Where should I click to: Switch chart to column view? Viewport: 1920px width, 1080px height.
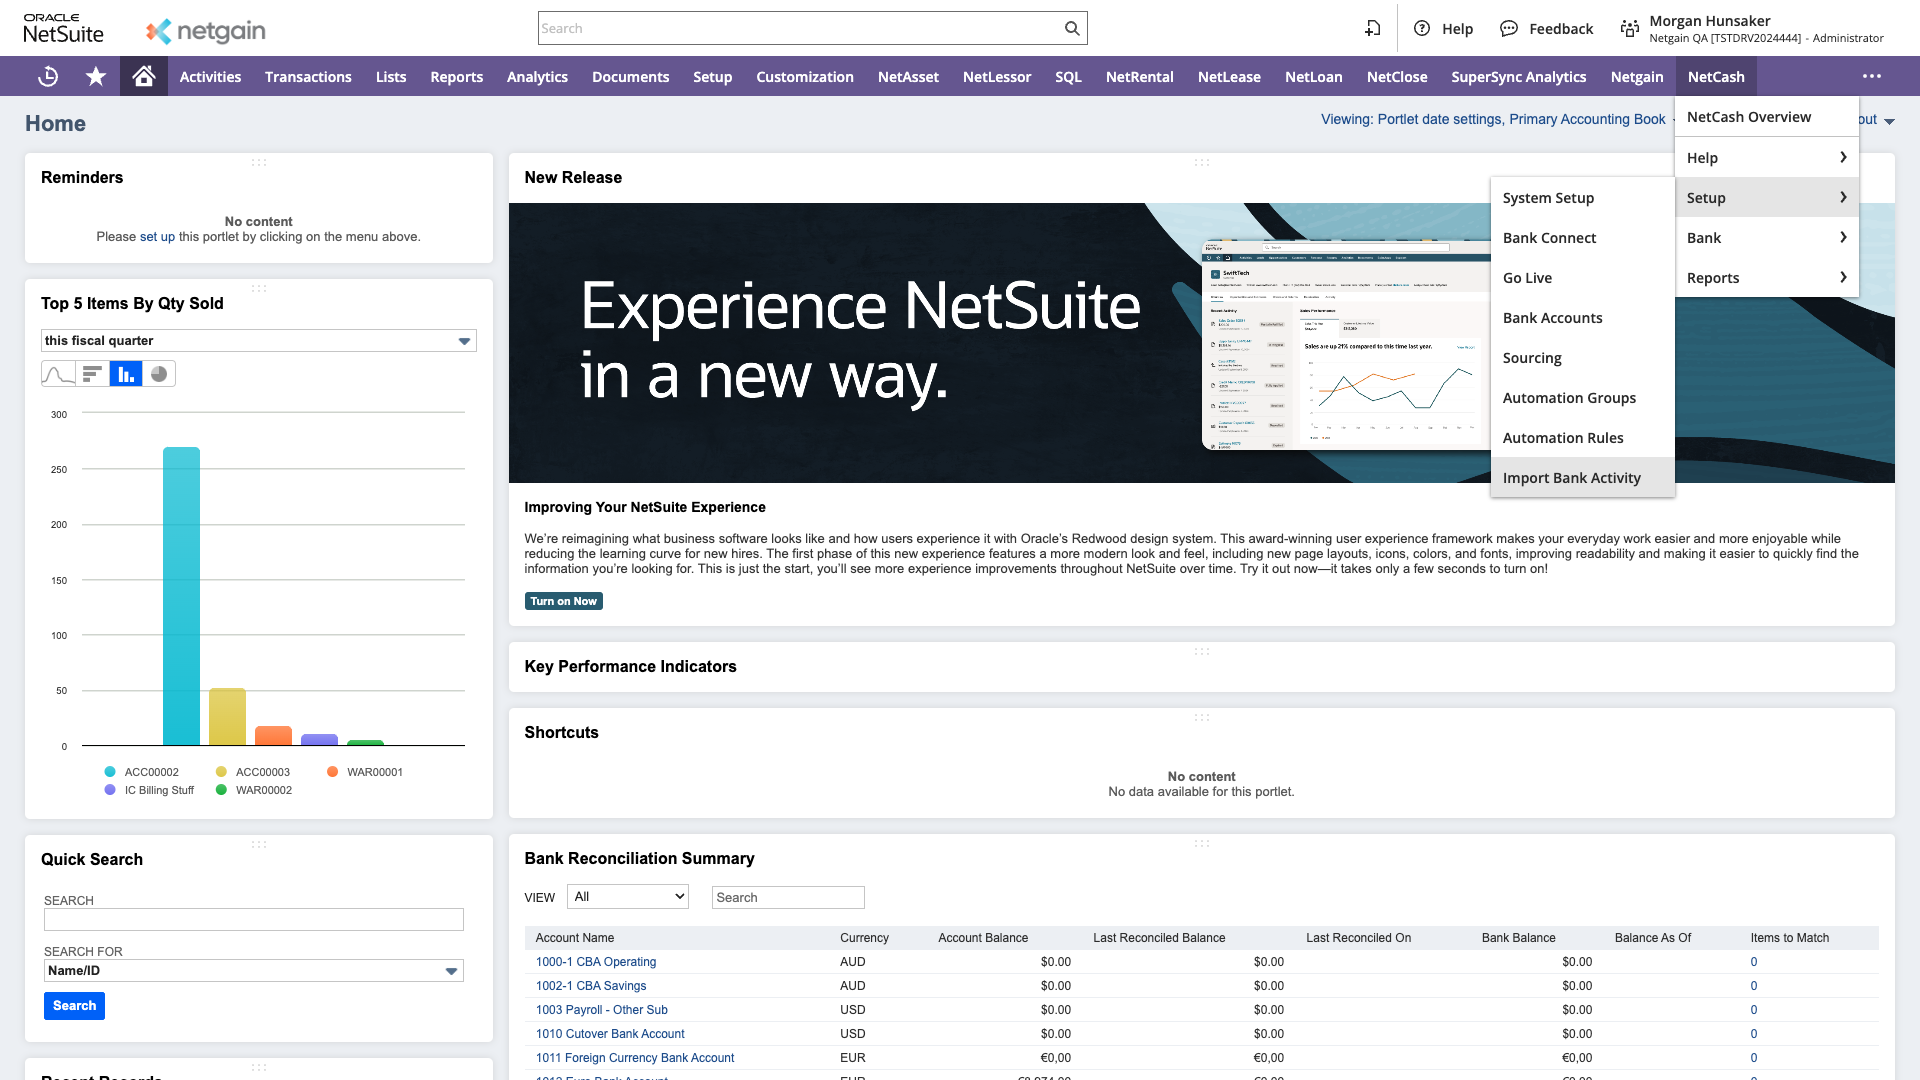coord(126,374)
